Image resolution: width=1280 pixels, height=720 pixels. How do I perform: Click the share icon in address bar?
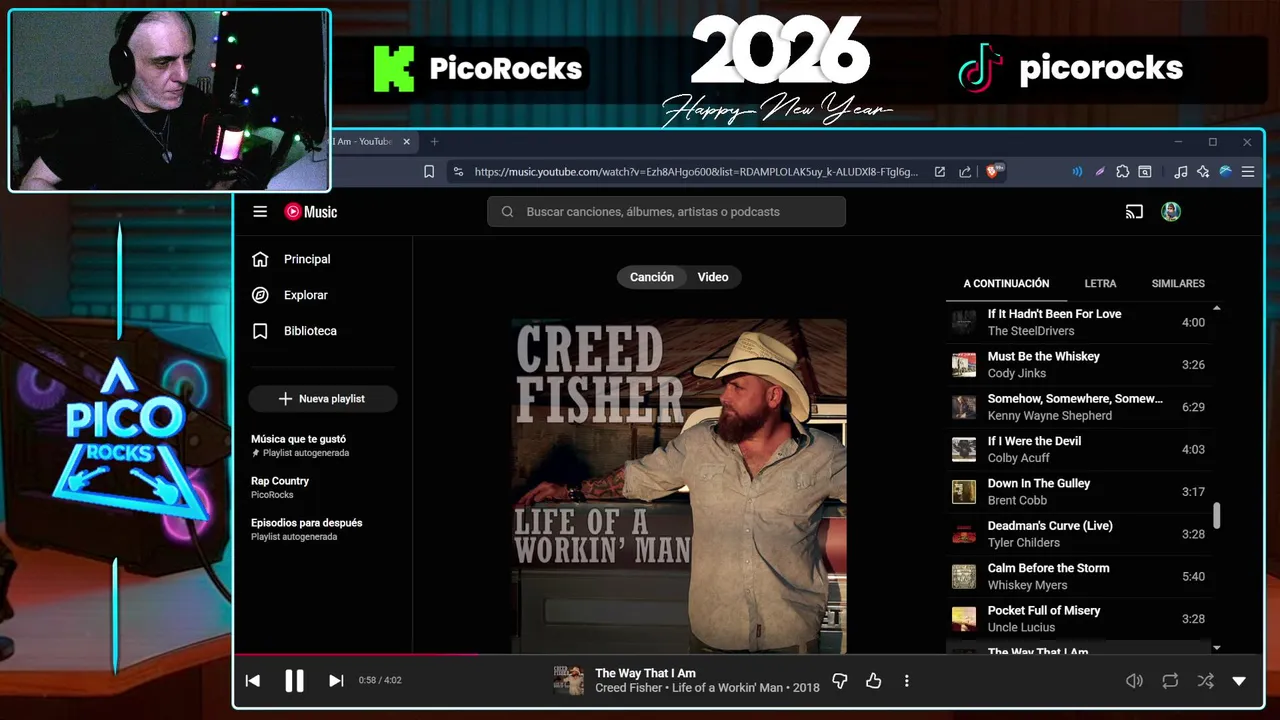tap(965, 172)
